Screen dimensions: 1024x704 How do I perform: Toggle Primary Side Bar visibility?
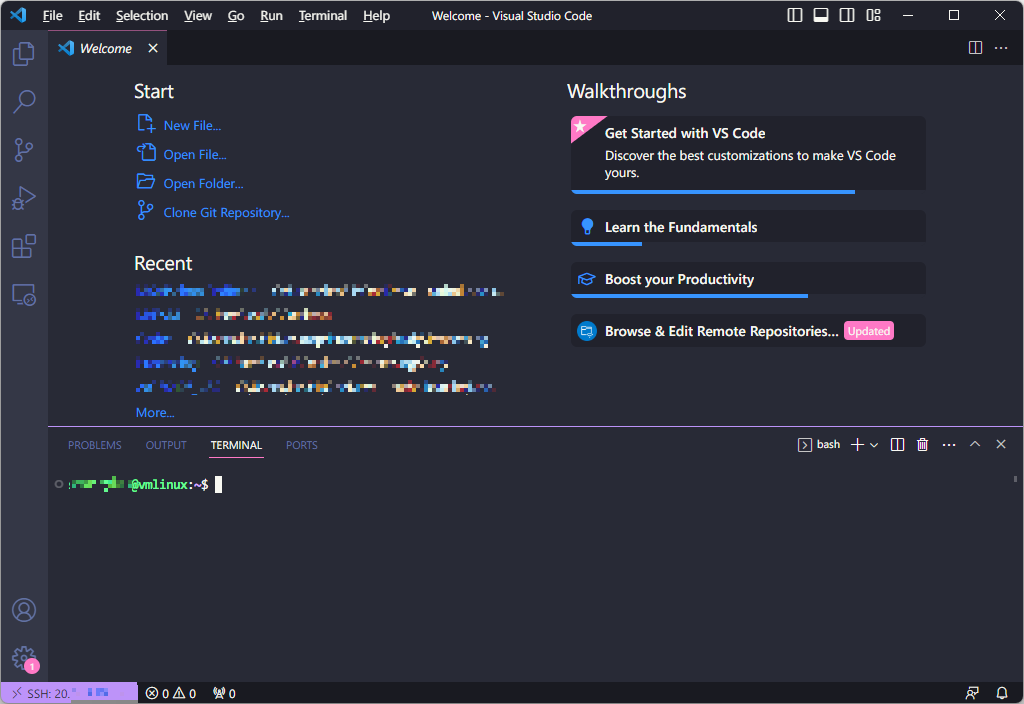click(x=795, y=15)
